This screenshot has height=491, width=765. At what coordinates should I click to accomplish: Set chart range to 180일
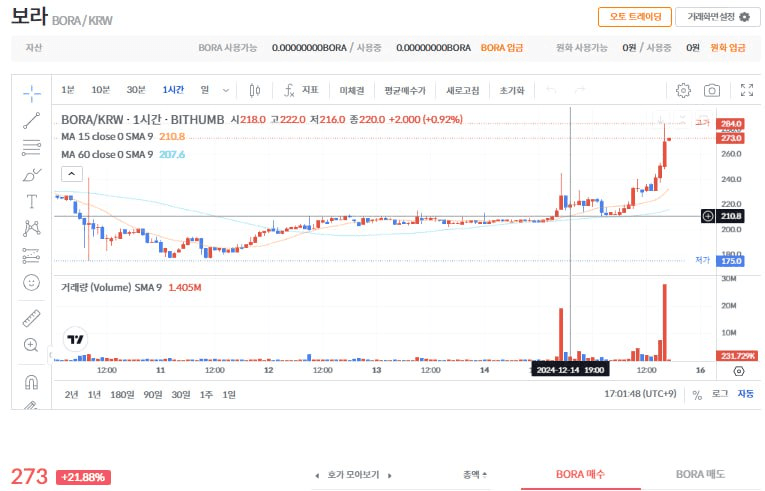coord(122,394)
